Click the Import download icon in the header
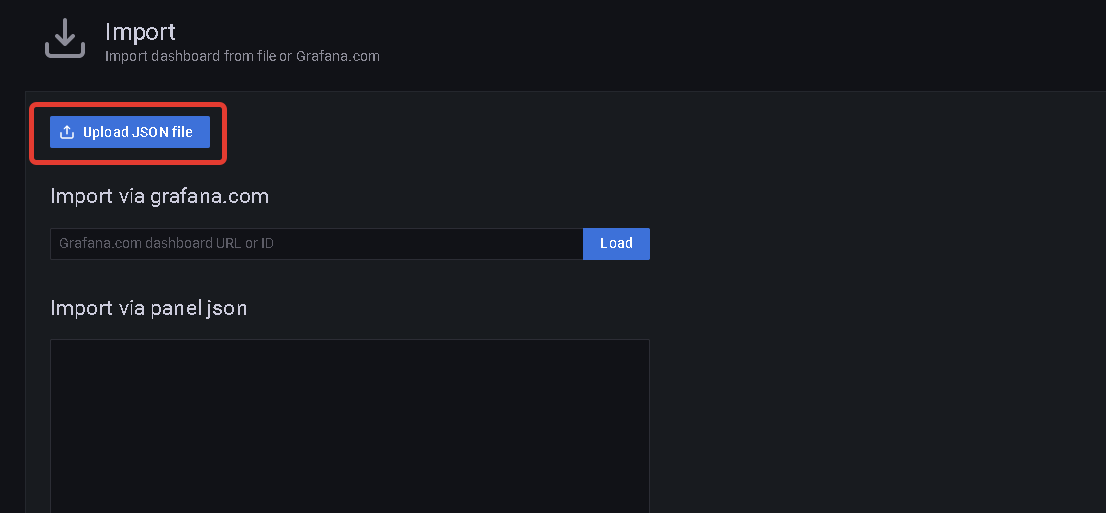The height and width of the screenshot is (513, 1106). point(65,37)
